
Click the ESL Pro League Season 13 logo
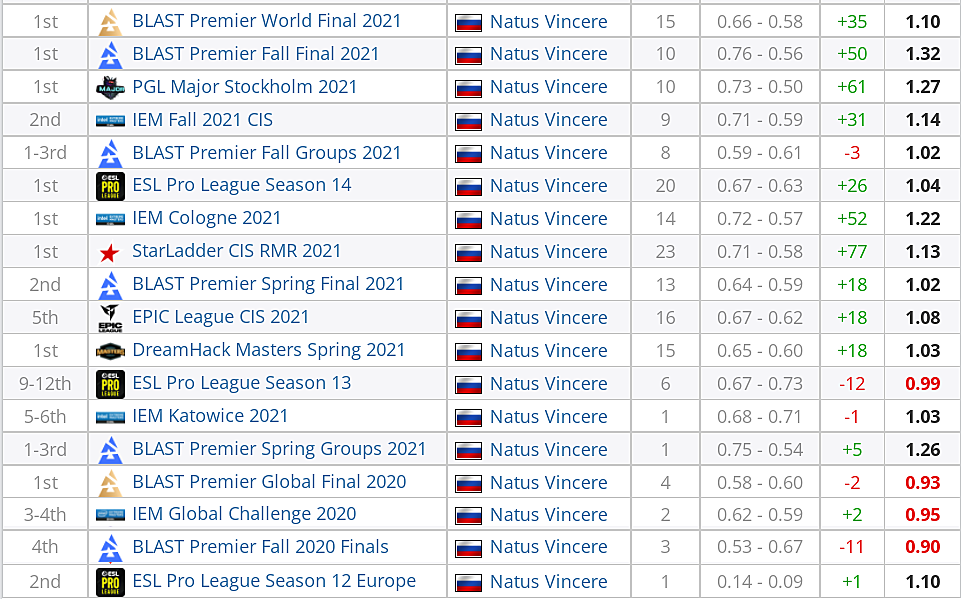[109, 384]
